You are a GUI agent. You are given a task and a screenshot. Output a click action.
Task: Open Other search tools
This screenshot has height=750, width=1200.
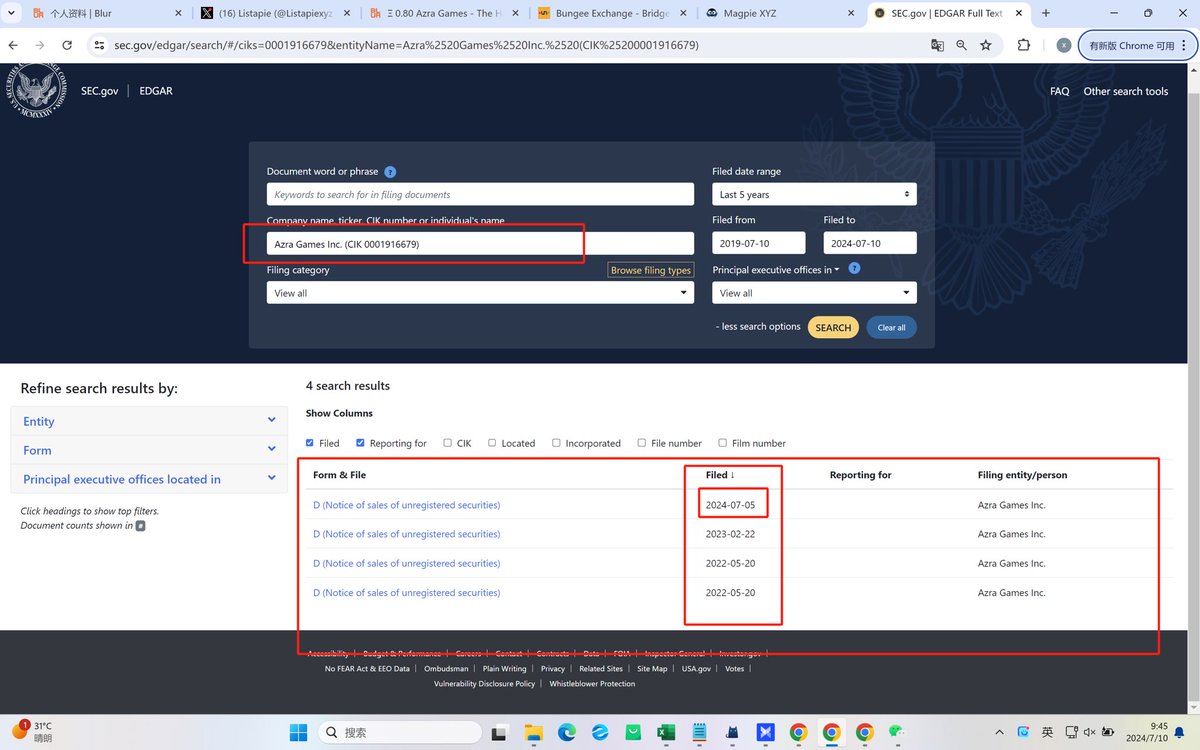coord(1125,91)
